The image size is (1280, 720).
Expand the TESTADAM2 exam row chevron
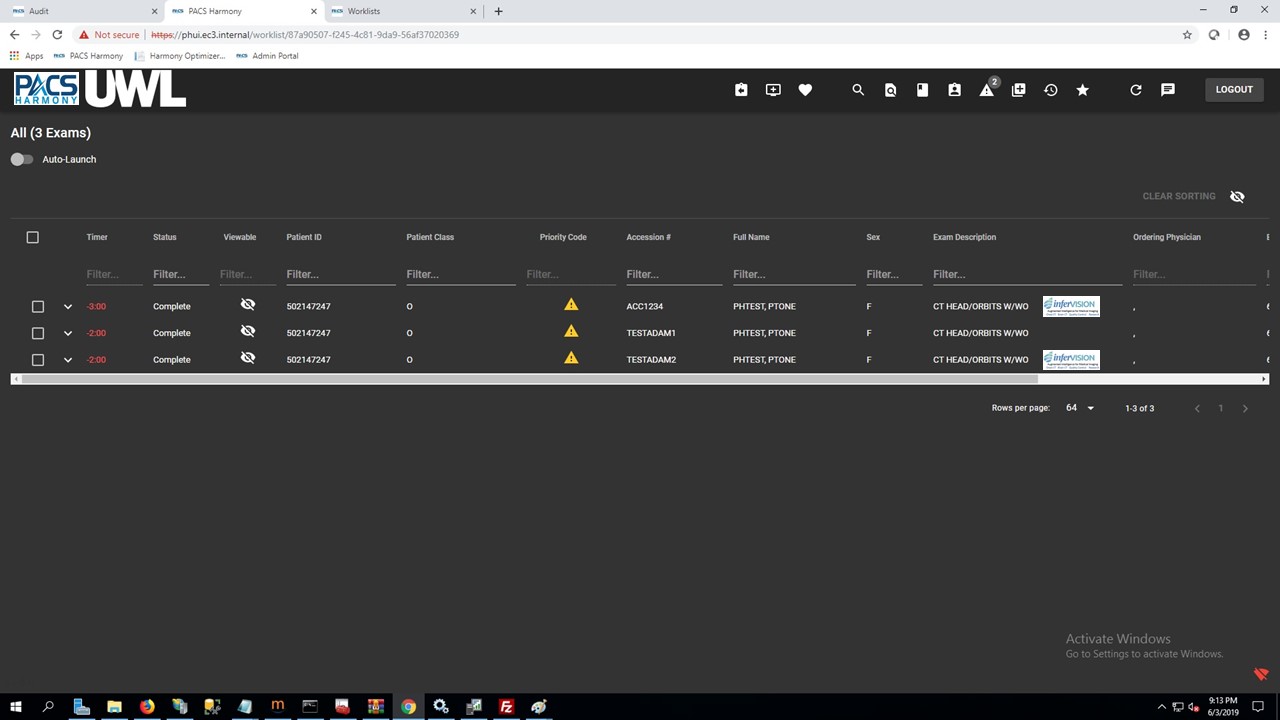68,360
